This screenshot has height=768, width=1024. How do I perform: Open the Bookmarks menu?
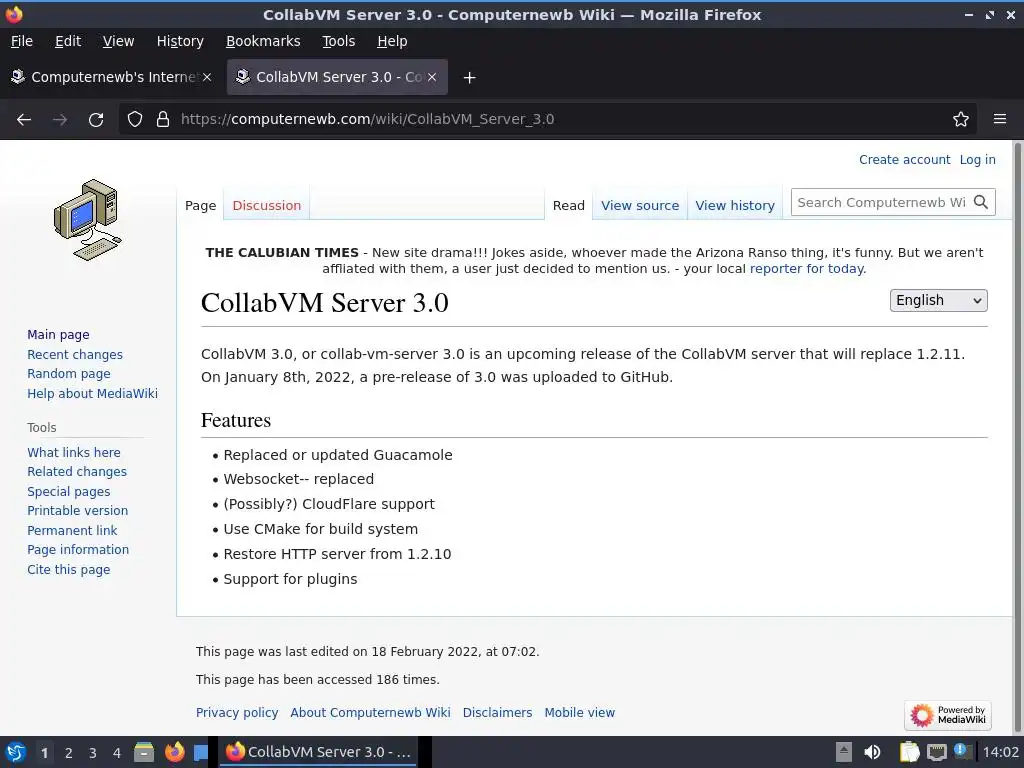pos(263,41)
